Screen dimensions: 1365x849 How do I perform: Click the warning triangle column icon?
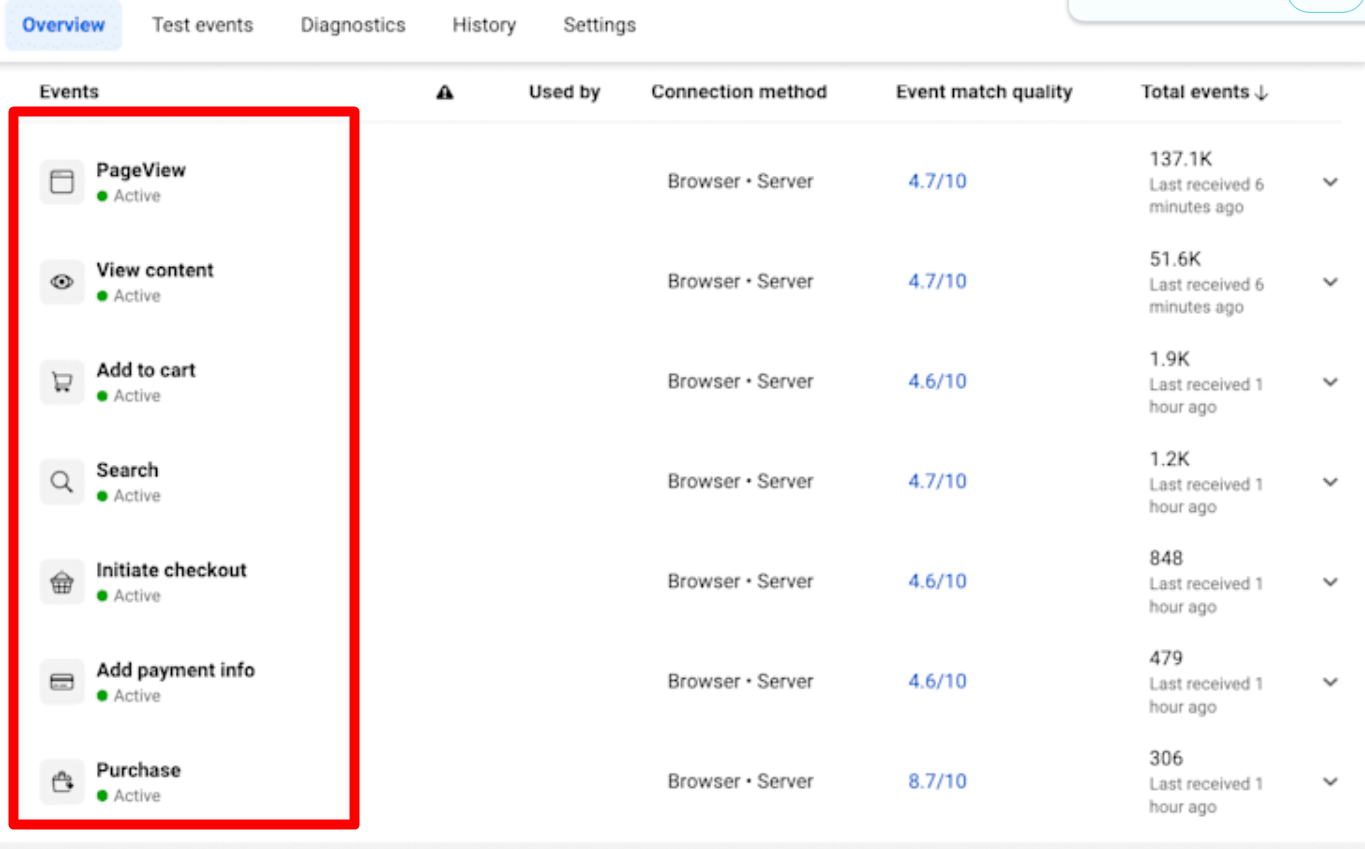pos(445,92)
